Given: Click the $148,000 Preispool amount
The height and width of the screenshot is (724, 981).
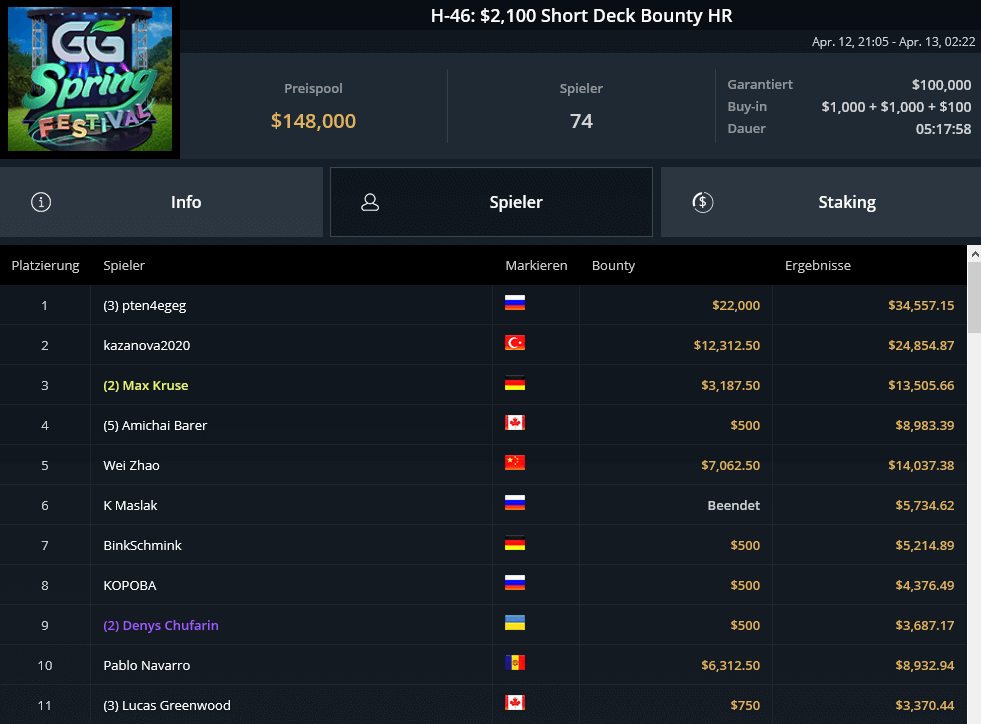Looking at the screenshot, I should click(313, 121).
